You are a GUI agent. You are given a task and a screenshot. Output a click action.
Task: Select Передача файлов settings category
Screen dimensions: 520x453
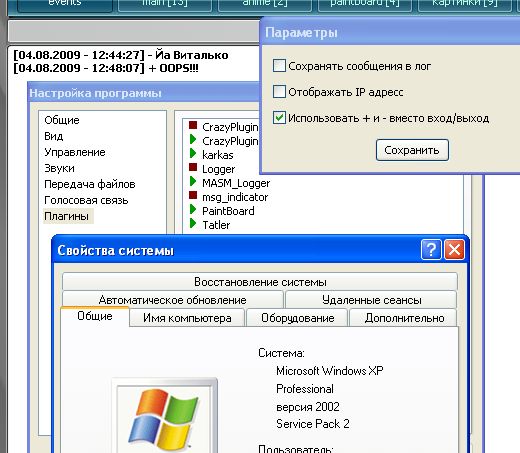tap(90, 184)
